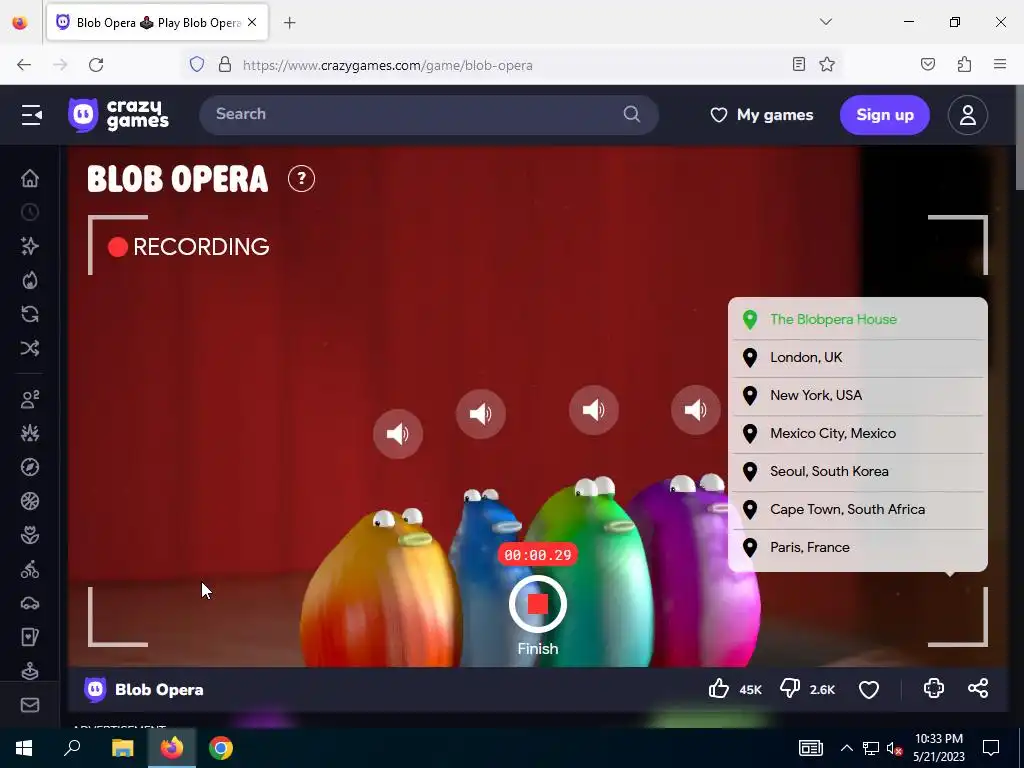Dislike Blob Opera with thumbs down
Screen dimensions: 1024x768
(x=790, y=688)
